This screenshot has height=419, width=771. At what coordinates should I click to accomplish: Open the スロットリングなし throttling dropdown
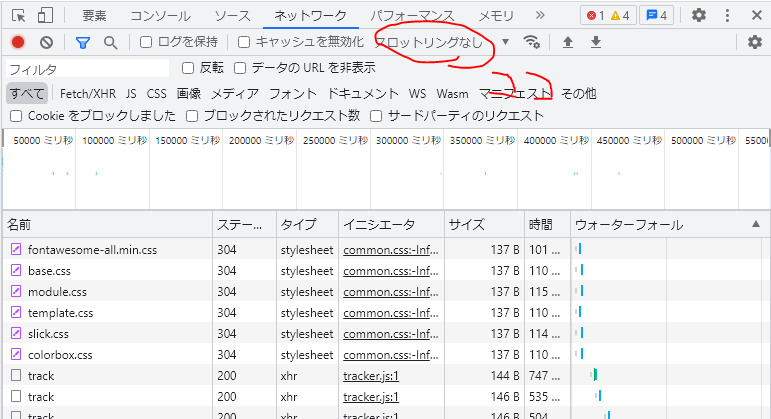pos(441,42)
